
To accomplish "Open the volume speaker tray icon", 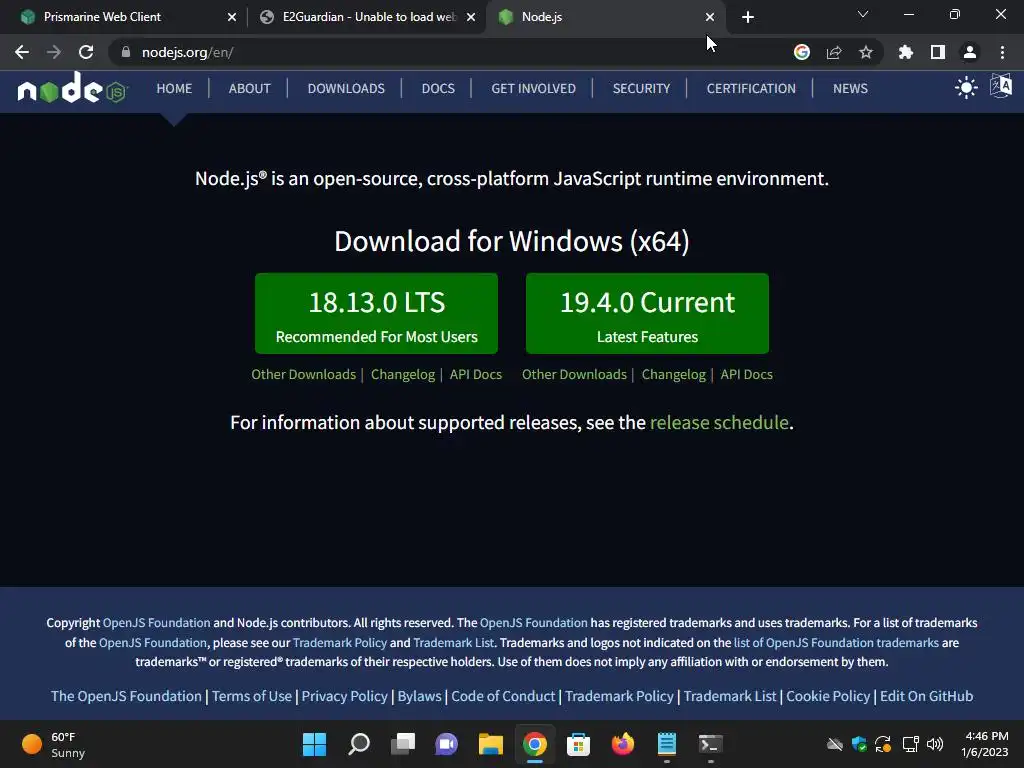I will click(935, 744).
